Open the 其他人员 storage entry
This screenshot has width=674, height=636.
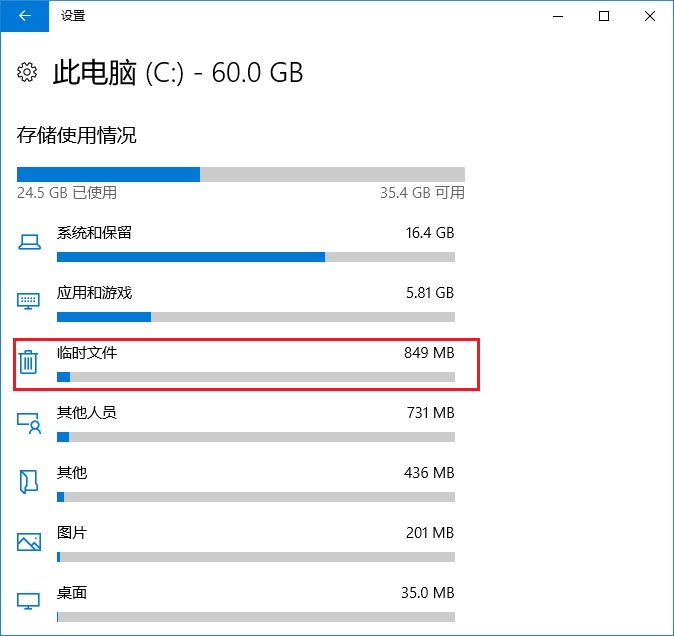click(87, 413)
